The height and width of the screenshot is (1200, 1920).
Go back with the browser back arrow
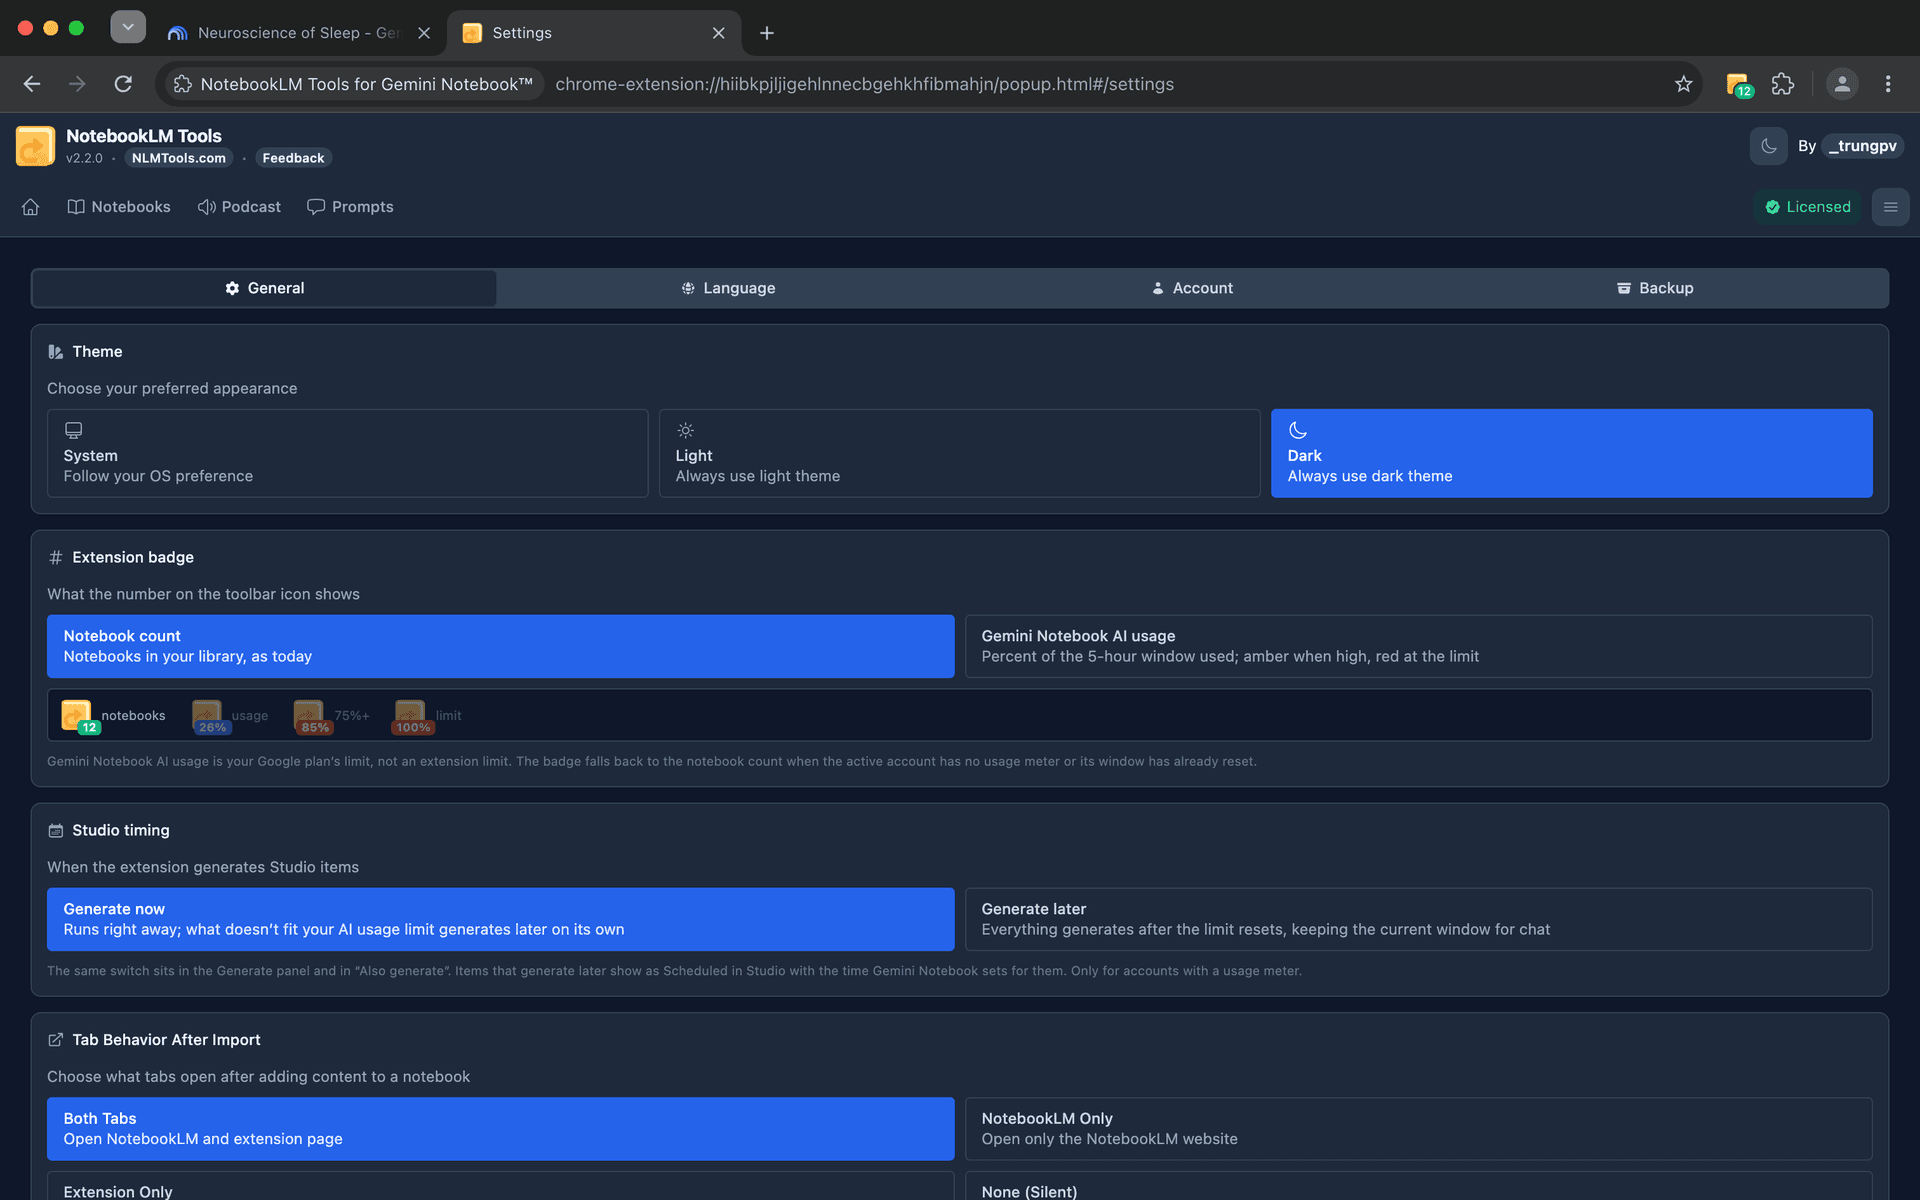click(x=32, y=84)
